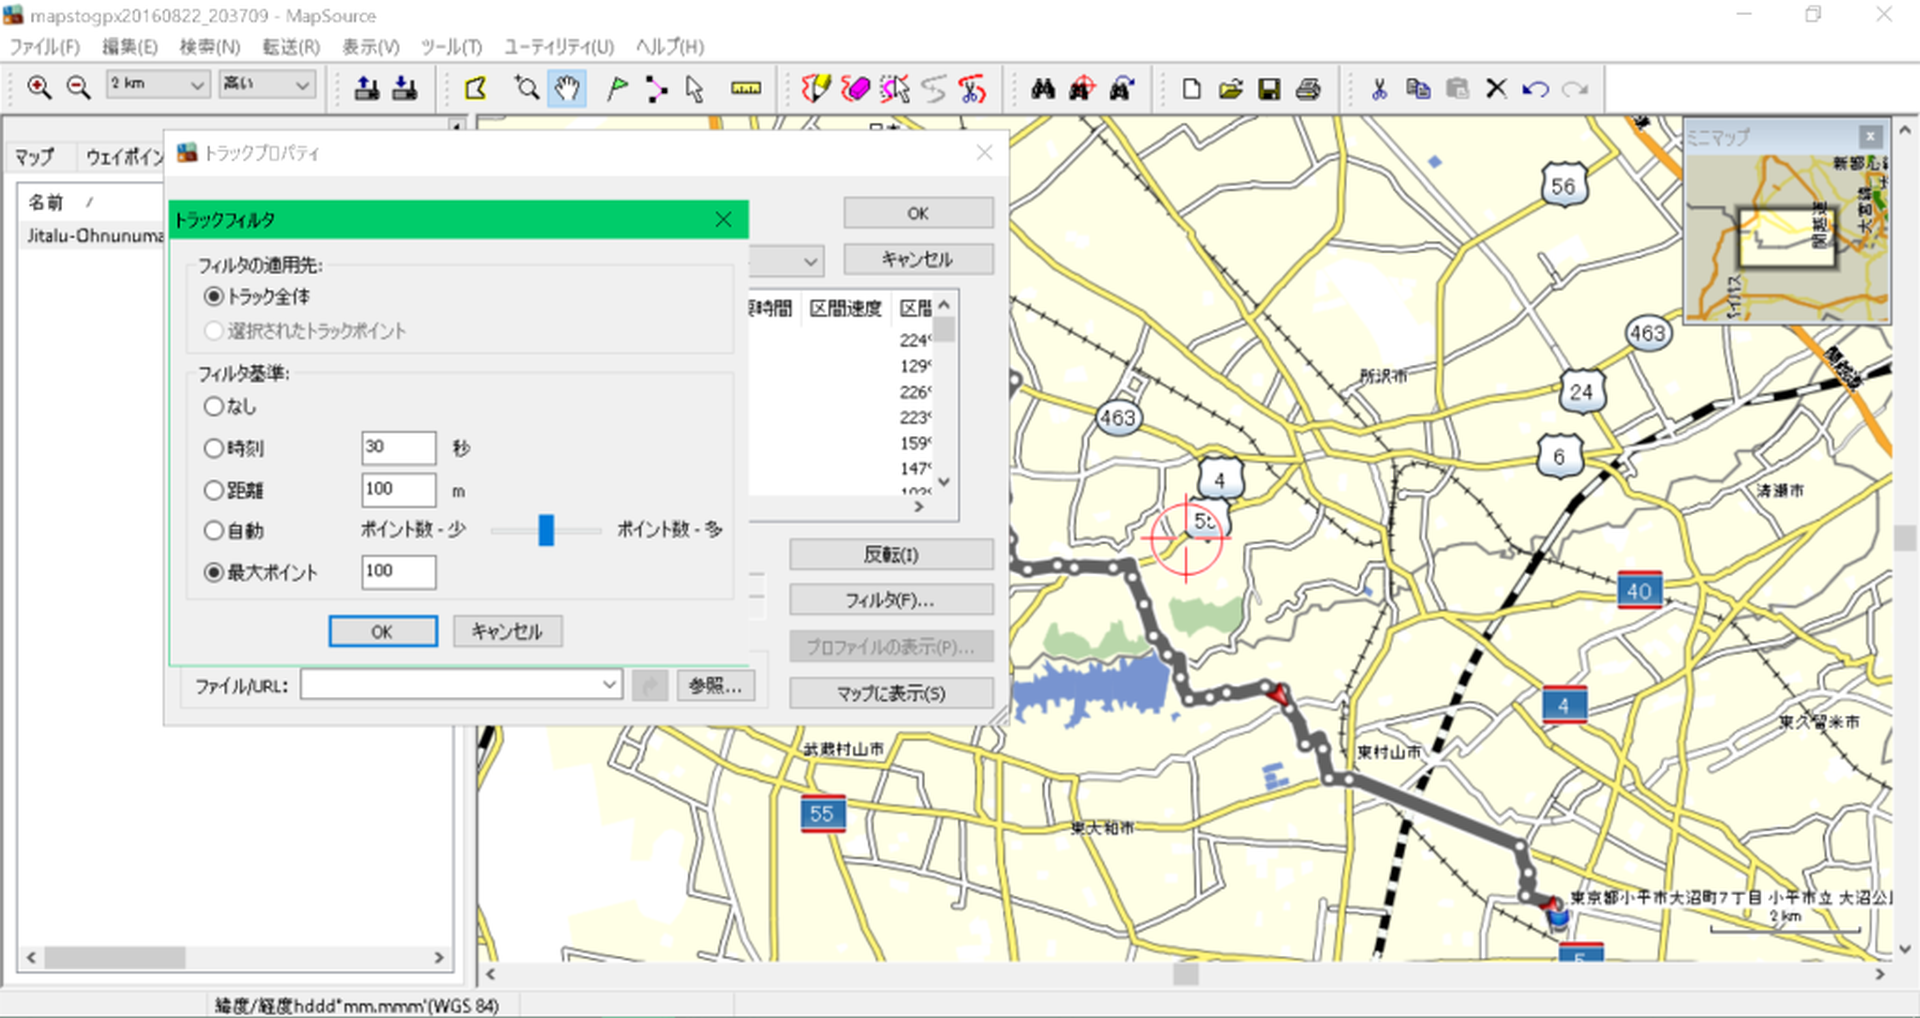The height and width of the screenshot is (1018, 1920).
Task: Click the 距離 meters input field
Action: [x=398, y=490]
